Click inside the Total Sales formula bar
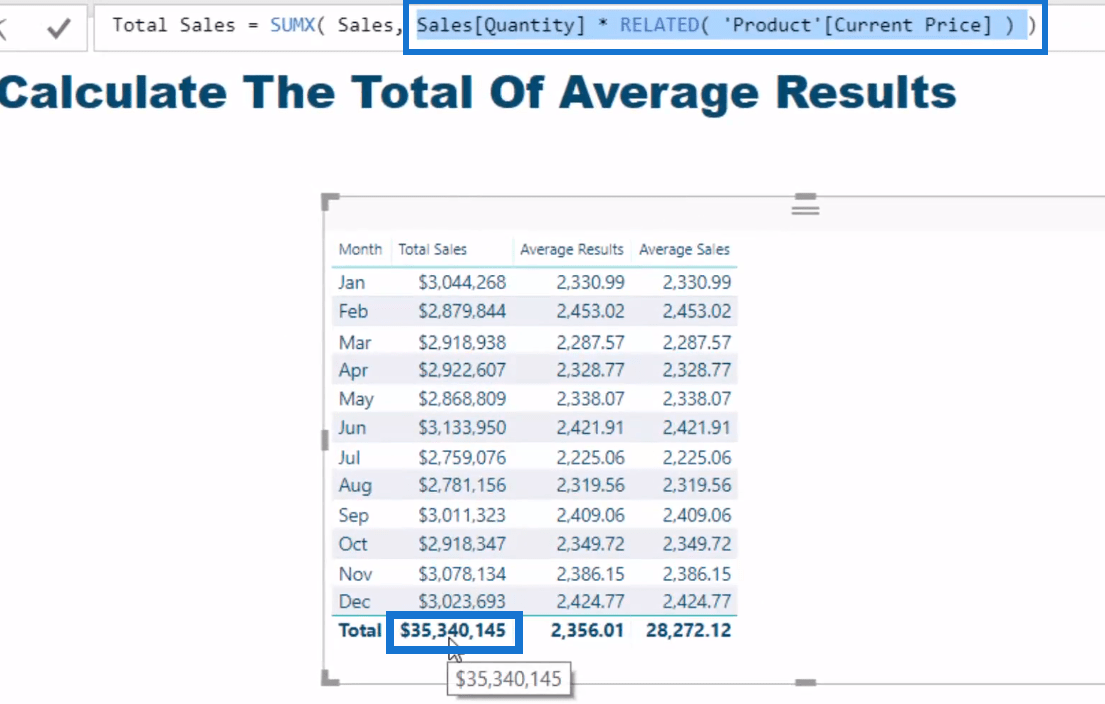The height and width of the screenshot is (704, 1105). coord(599,27)
